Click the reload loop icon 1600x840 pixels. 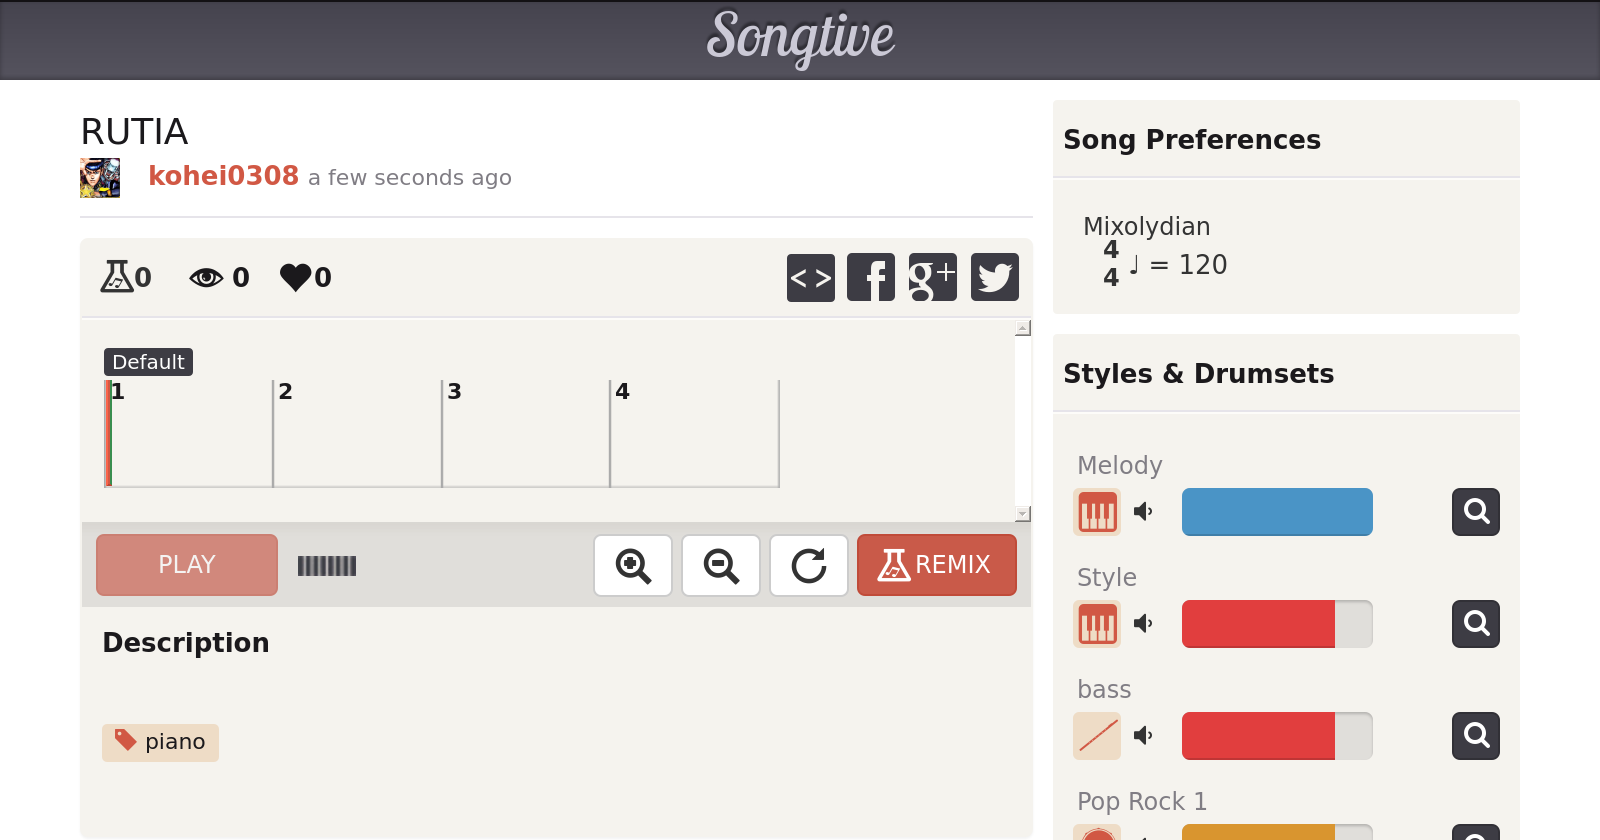pos(809,566)
